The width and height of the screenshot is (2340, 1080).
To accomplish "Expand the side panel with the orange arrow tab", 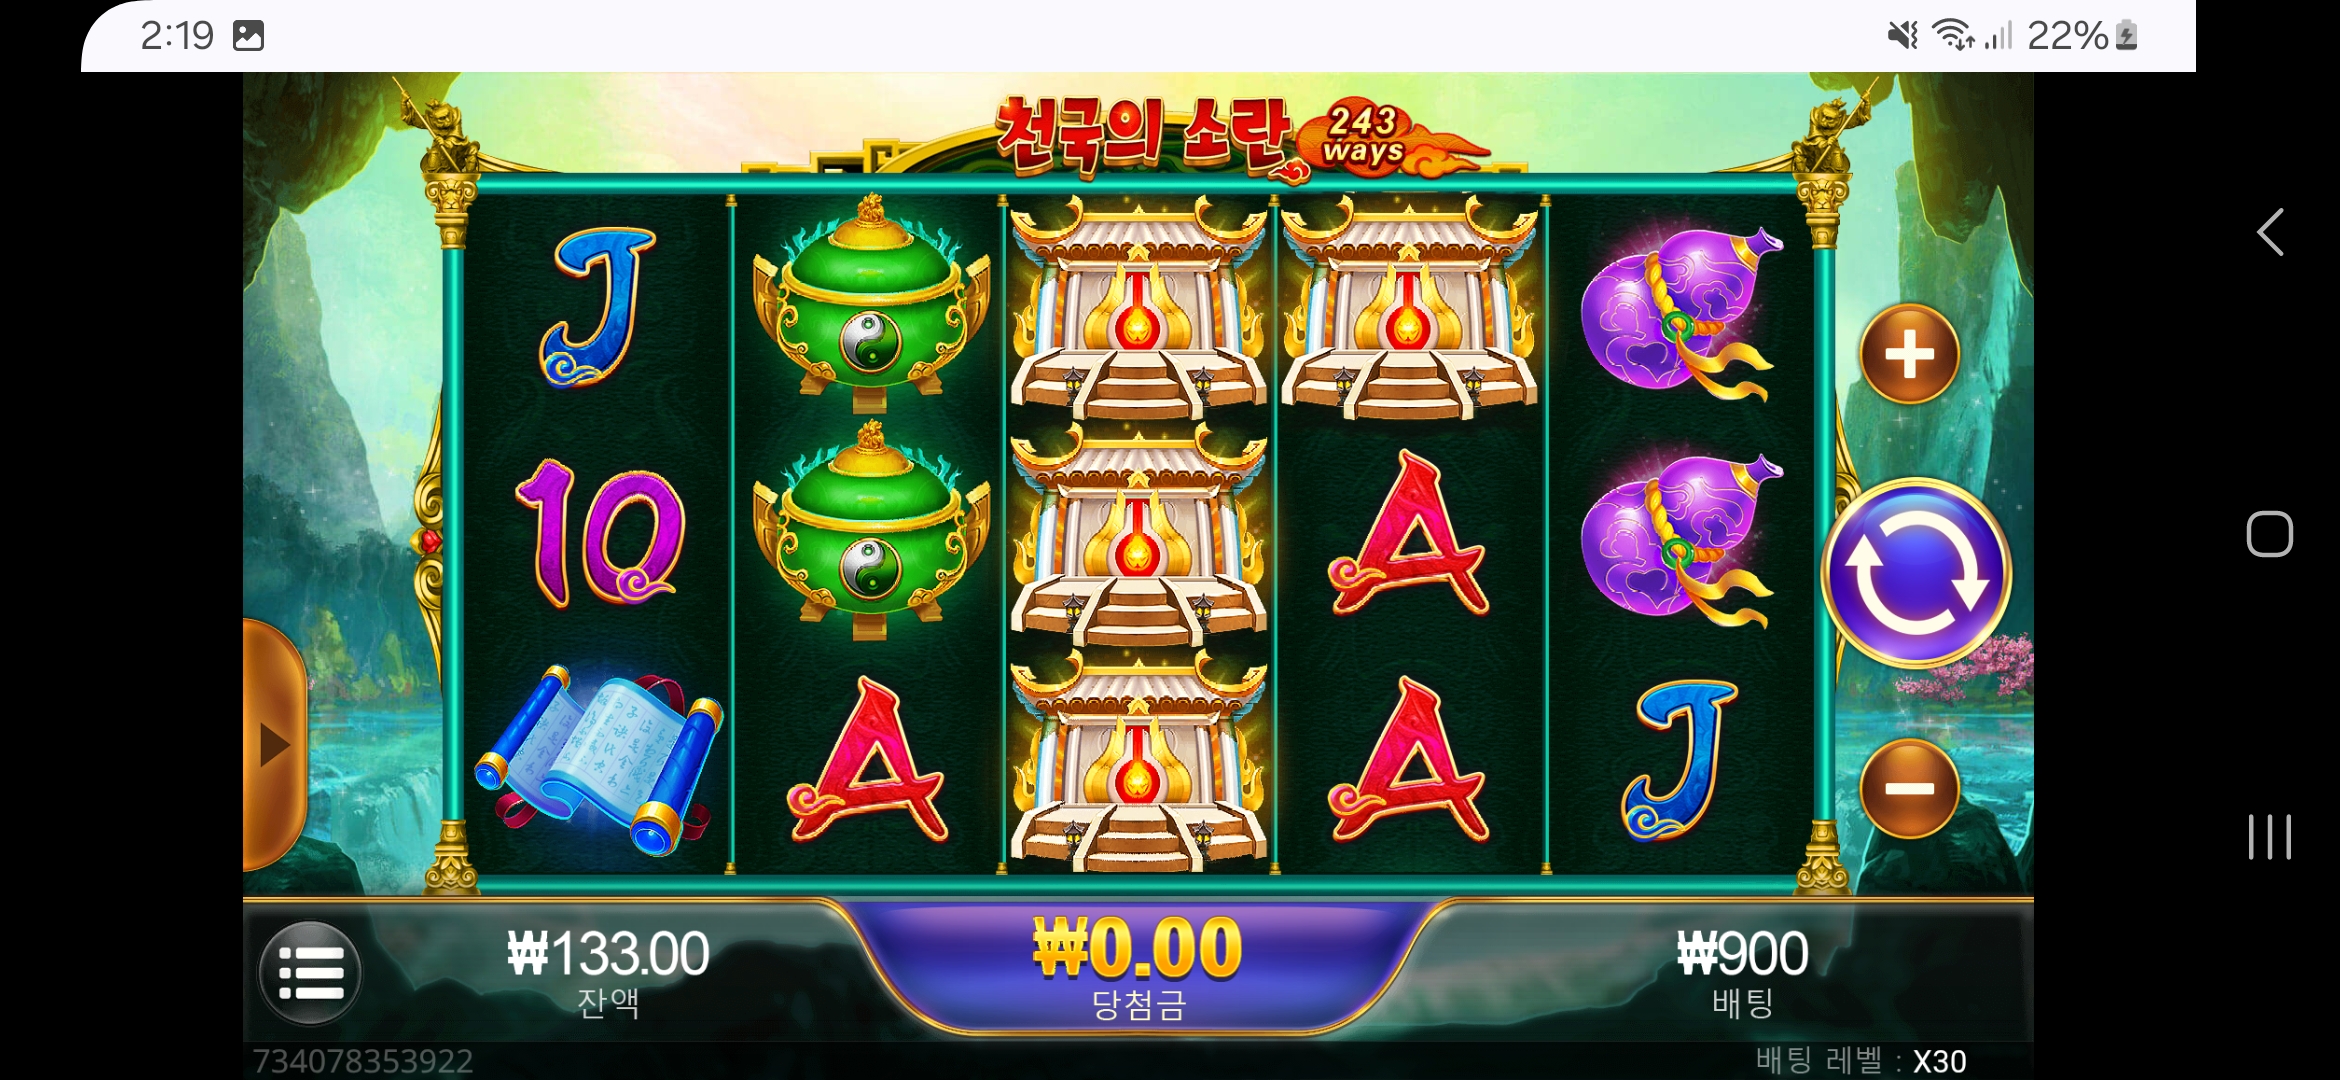I will tap(274, 745).
